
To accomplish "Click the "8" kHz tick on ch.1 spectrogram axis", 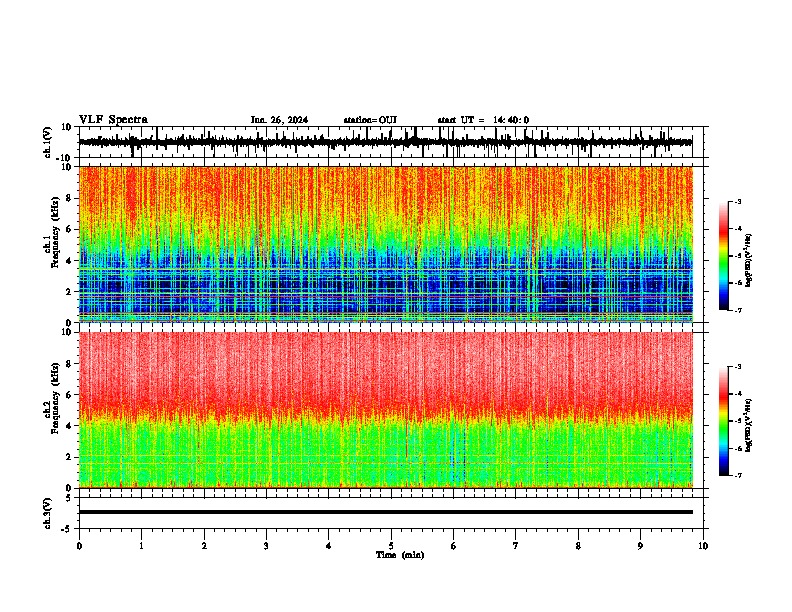I will pos(69,198).
